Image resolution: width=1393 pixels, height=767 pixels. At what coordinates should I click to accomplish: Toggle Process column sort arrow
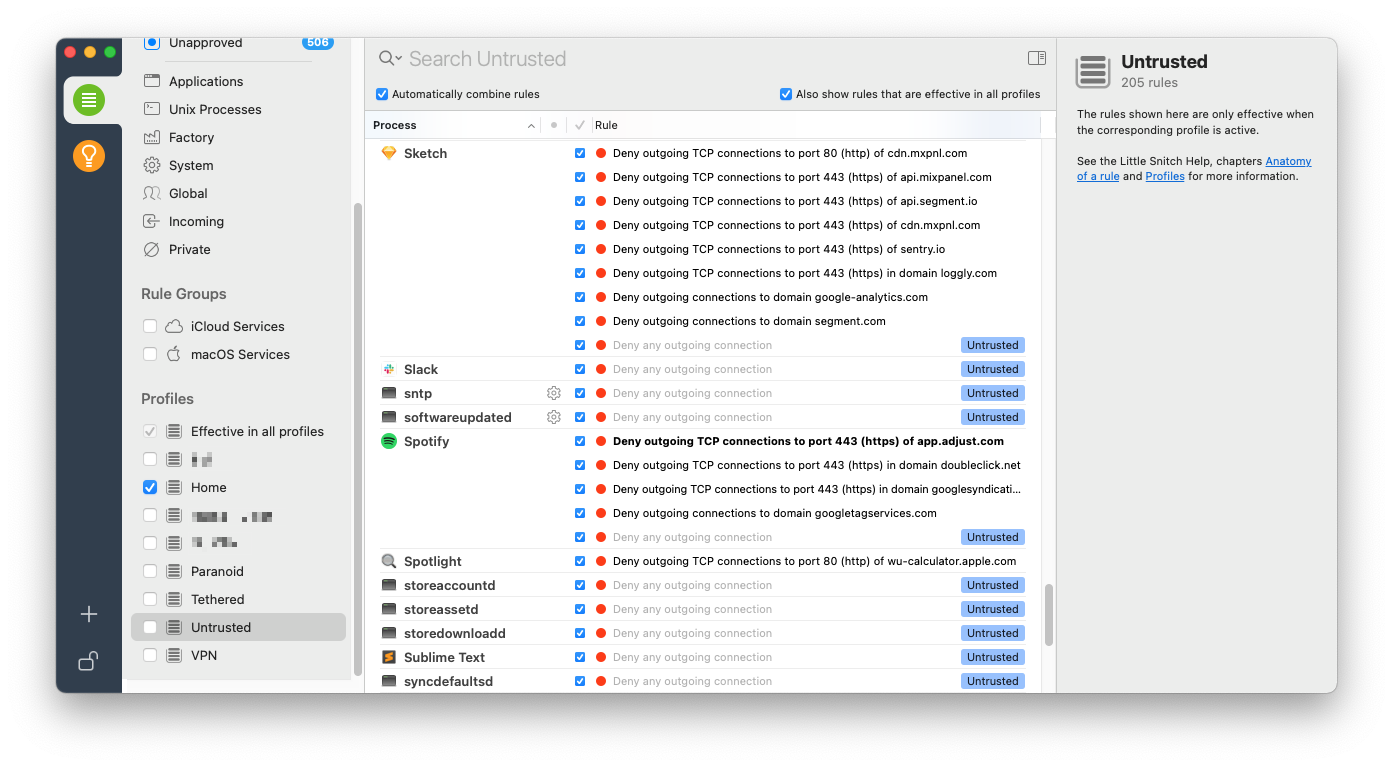tap(531, 125)
